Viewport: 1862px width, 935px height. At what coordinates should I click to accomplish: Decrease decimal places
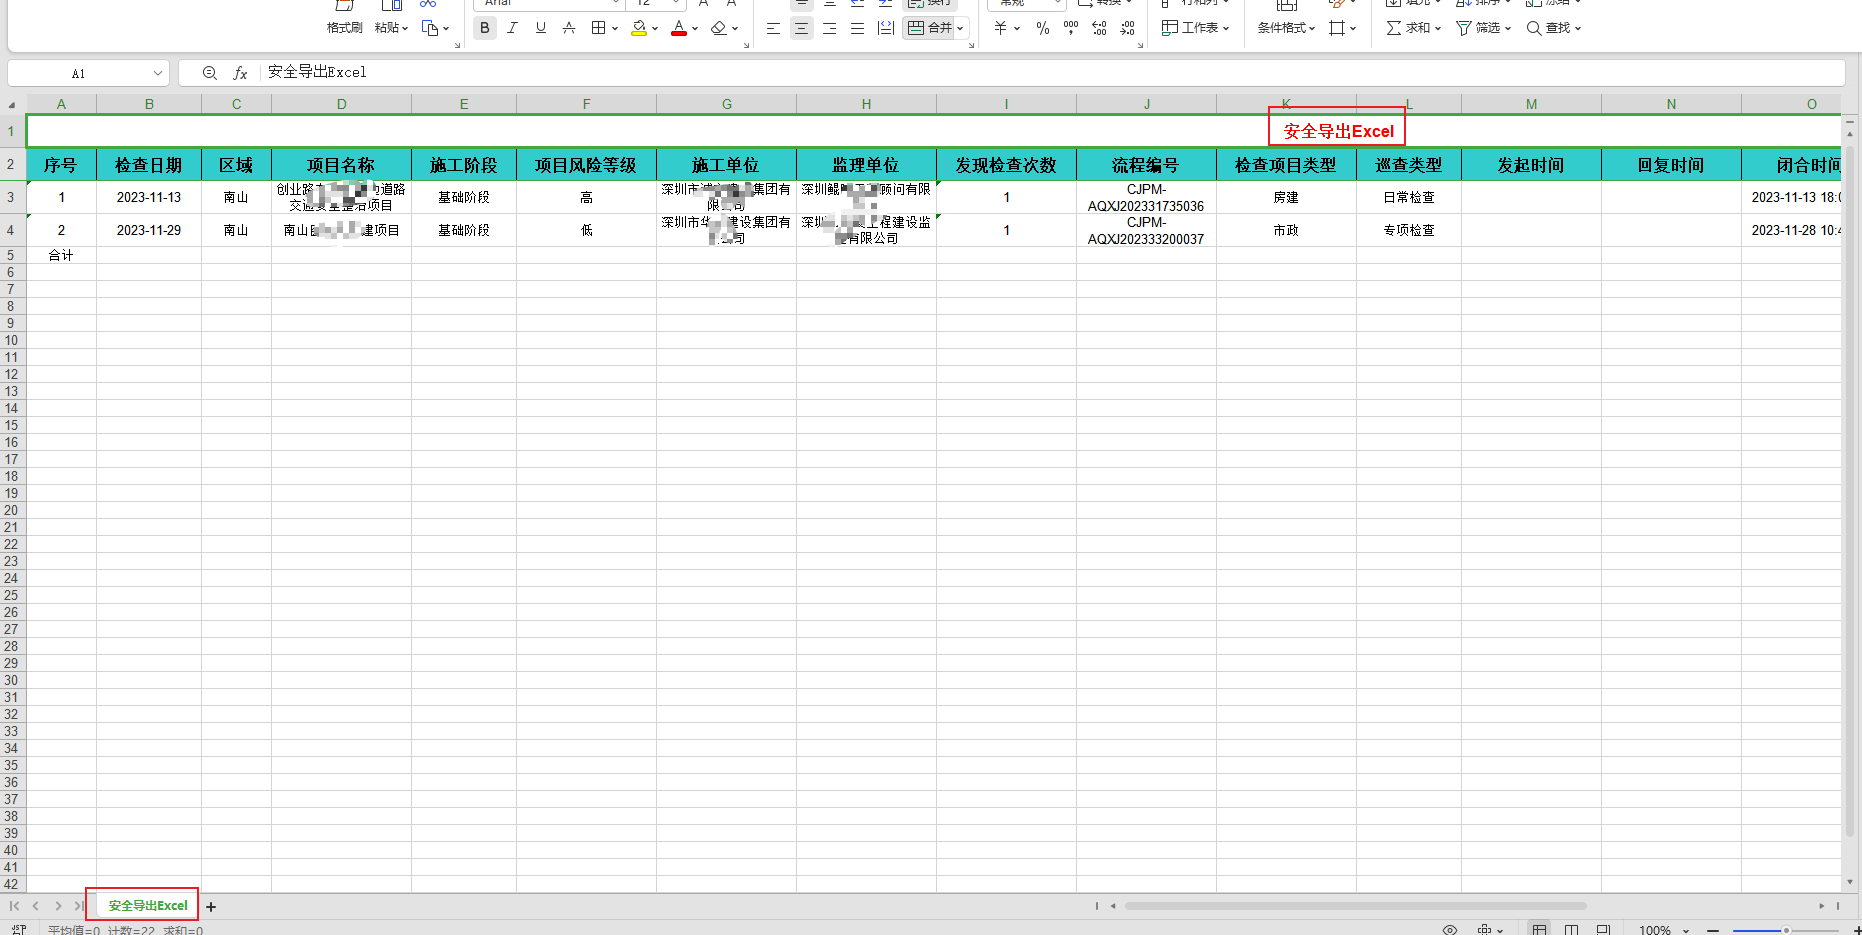coord(1127,28)
